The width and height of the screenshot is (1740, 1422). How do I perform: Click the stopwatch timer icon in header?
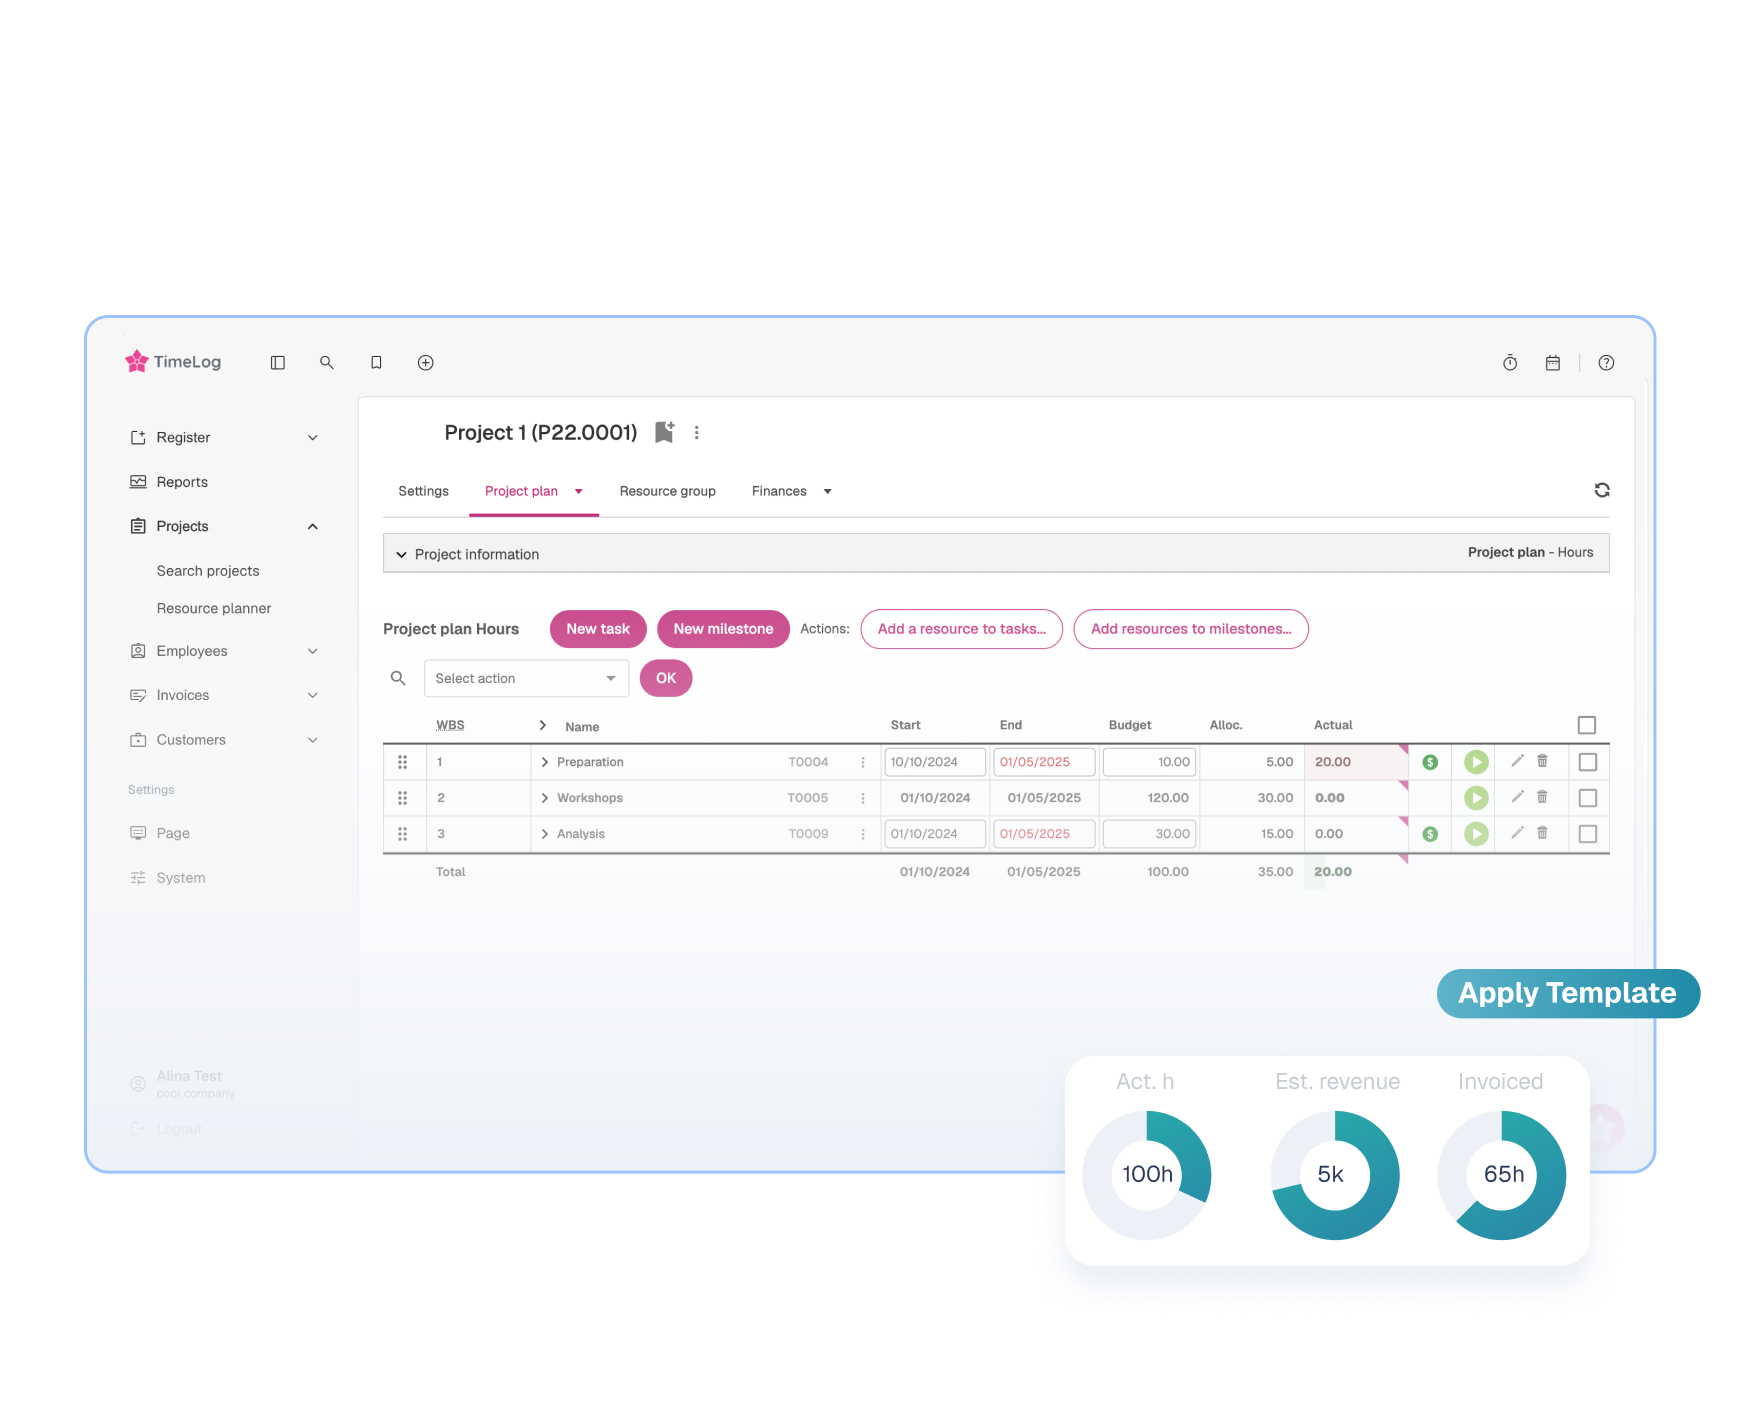(x=1510, y=363)
